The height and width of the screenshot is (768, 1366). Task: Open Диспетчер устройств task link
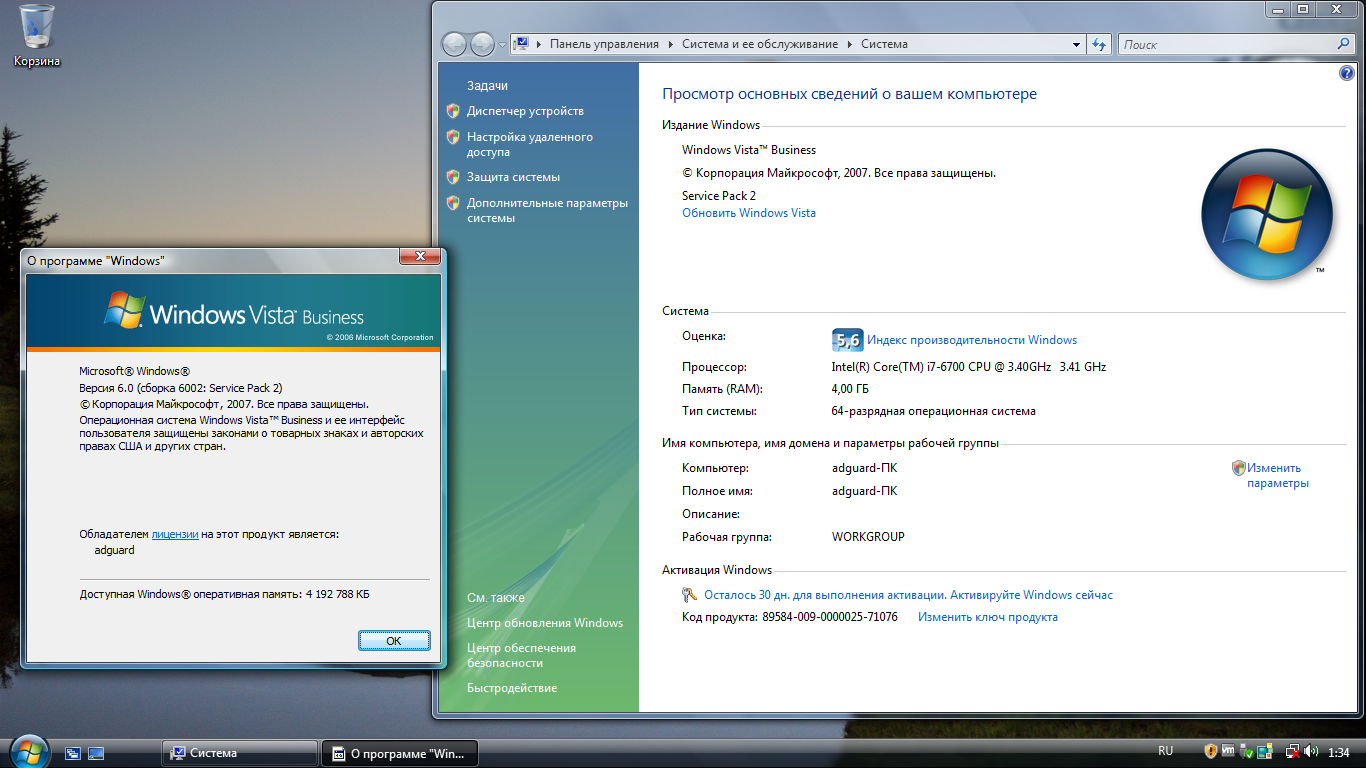pos(525,111)
